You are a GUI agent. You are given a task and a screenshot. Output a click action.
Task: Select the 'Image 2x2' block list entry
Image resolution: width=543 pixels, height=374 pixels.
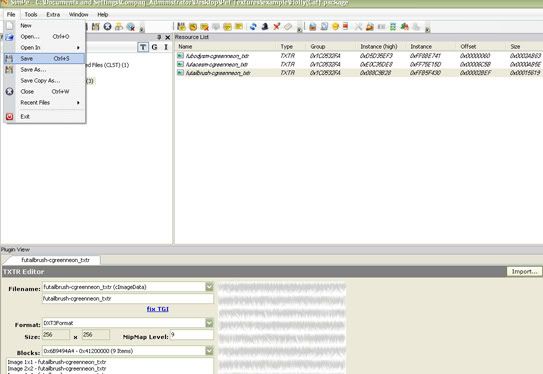(57, 368)
